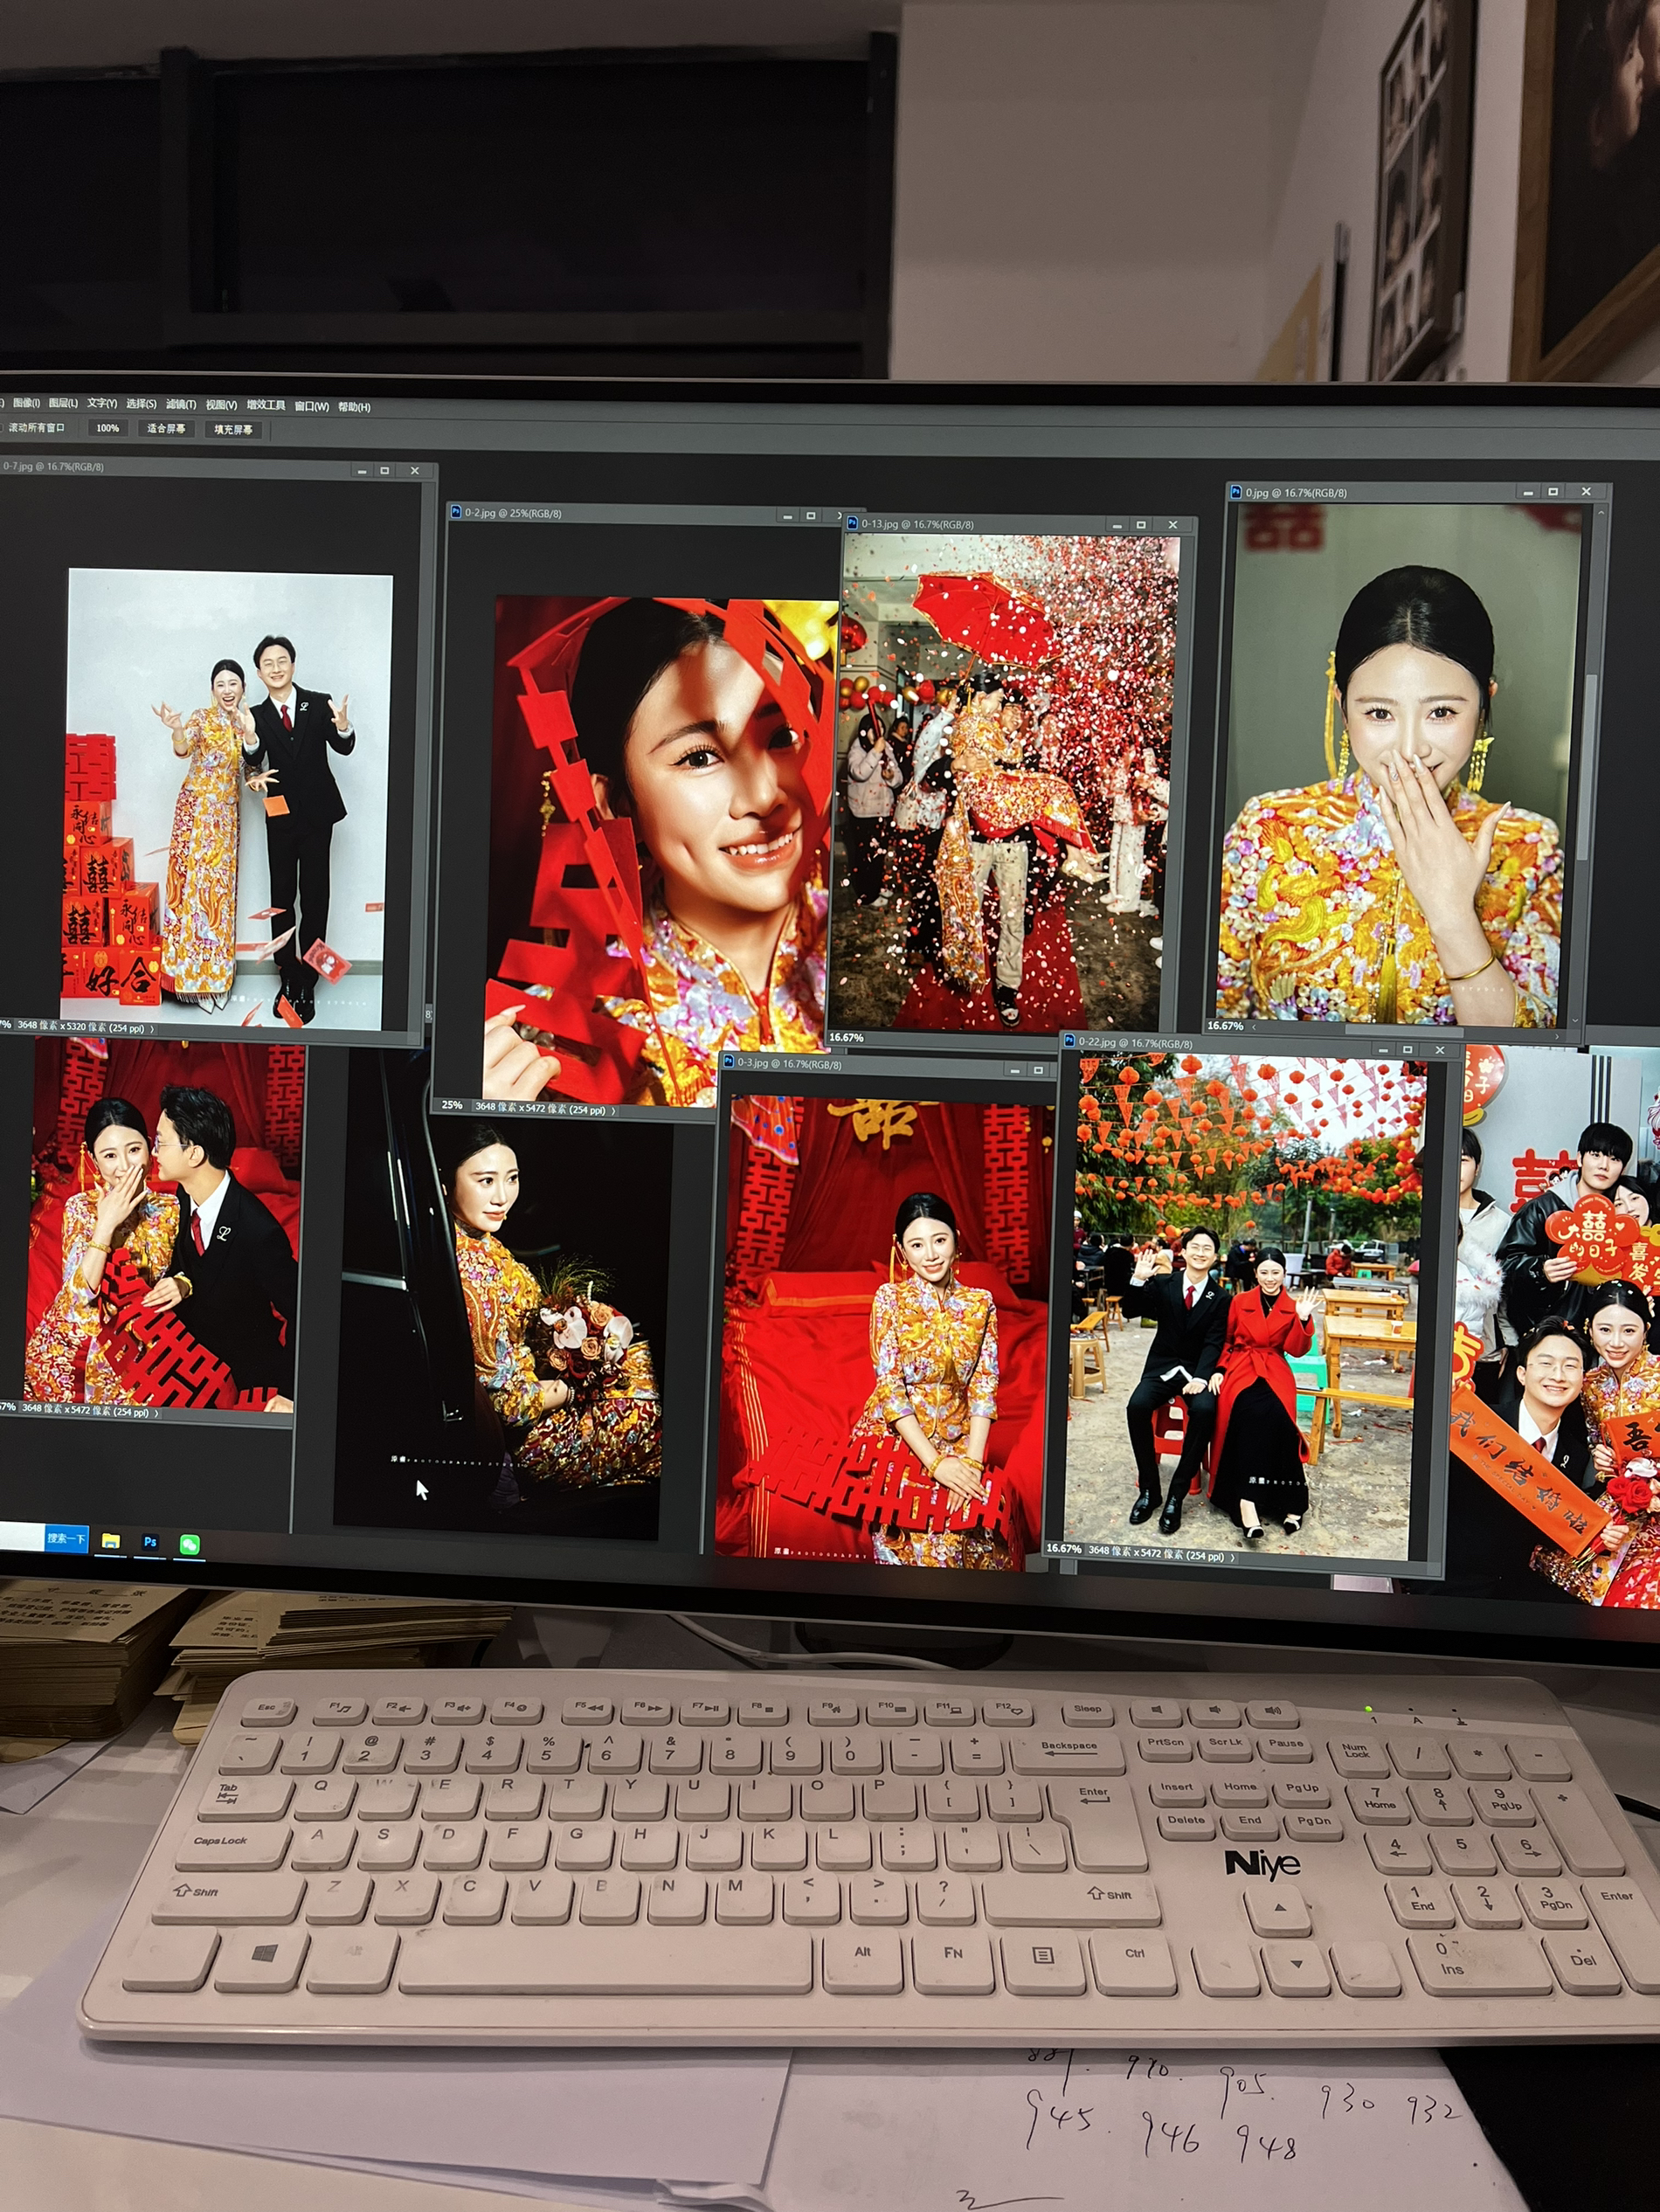The width and height of the screenshot is (1660, 2212).
Task: Expand status bar arrow of 0-2.jpg window
Action: [613, 1110]
